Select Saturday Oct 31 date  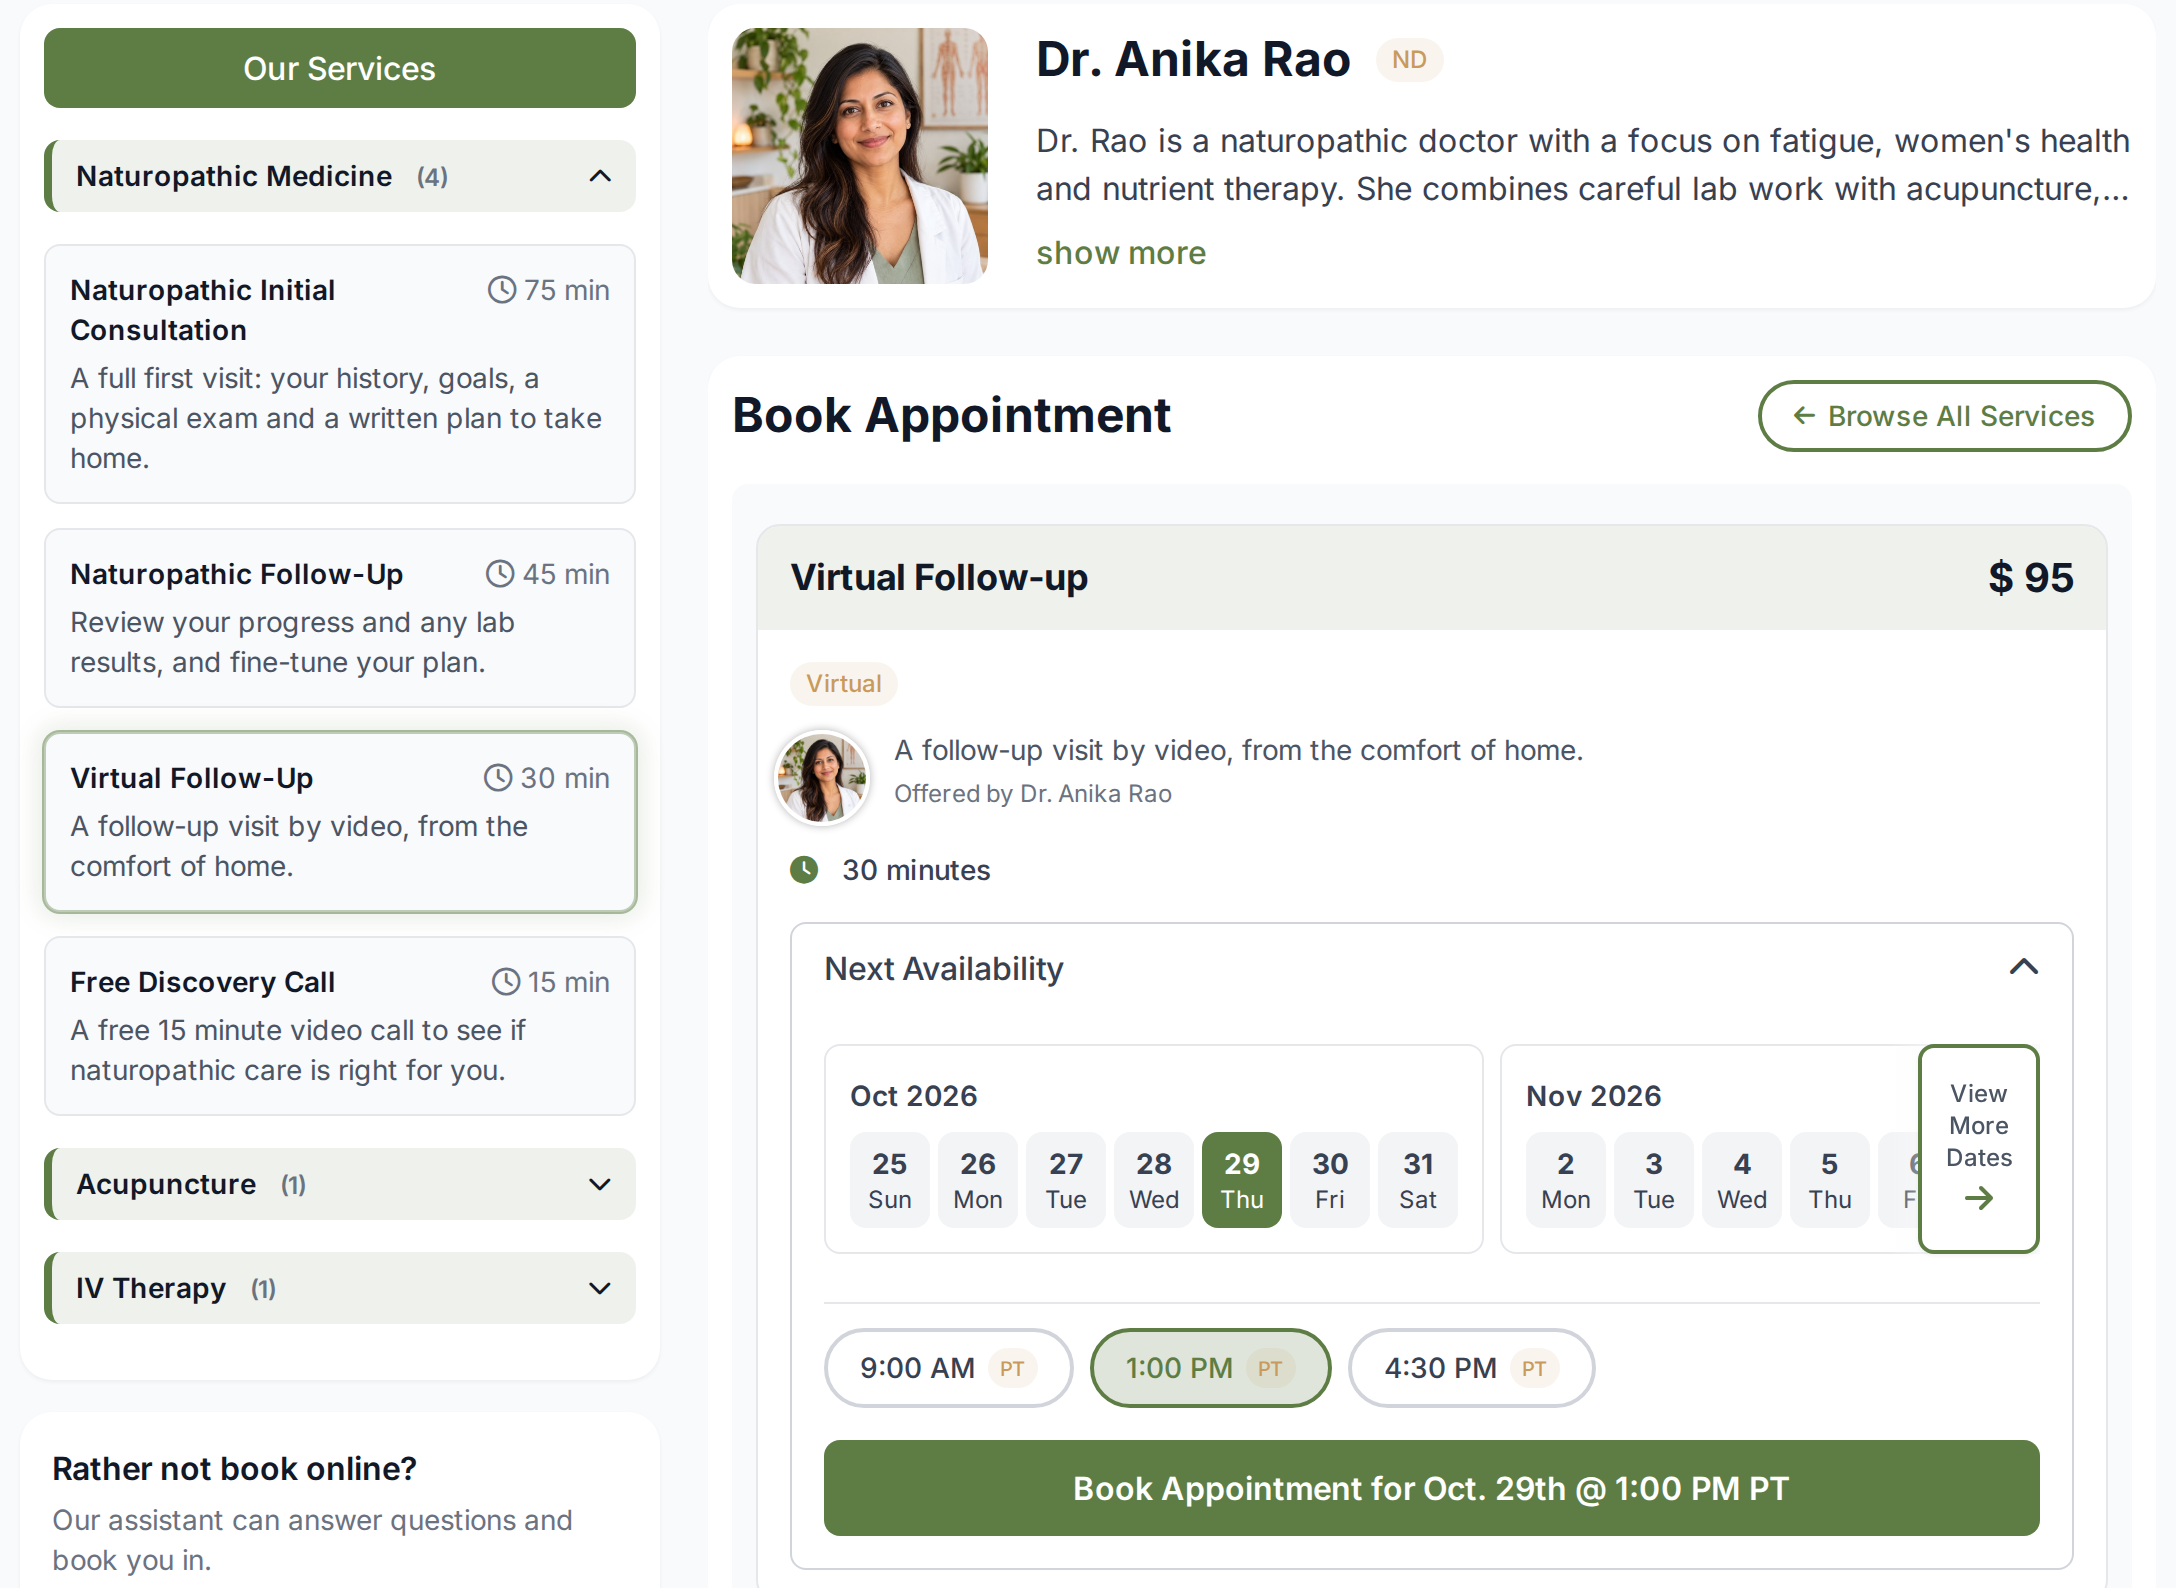1418,1180
